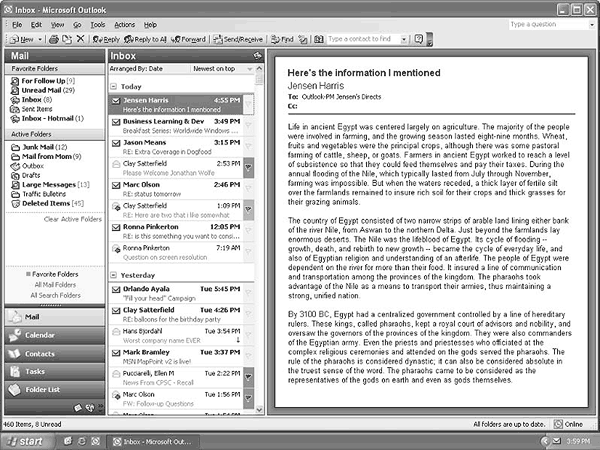Click the Find toolbar button
Viewport: 600px width, 450px height.
coord(282,39)
